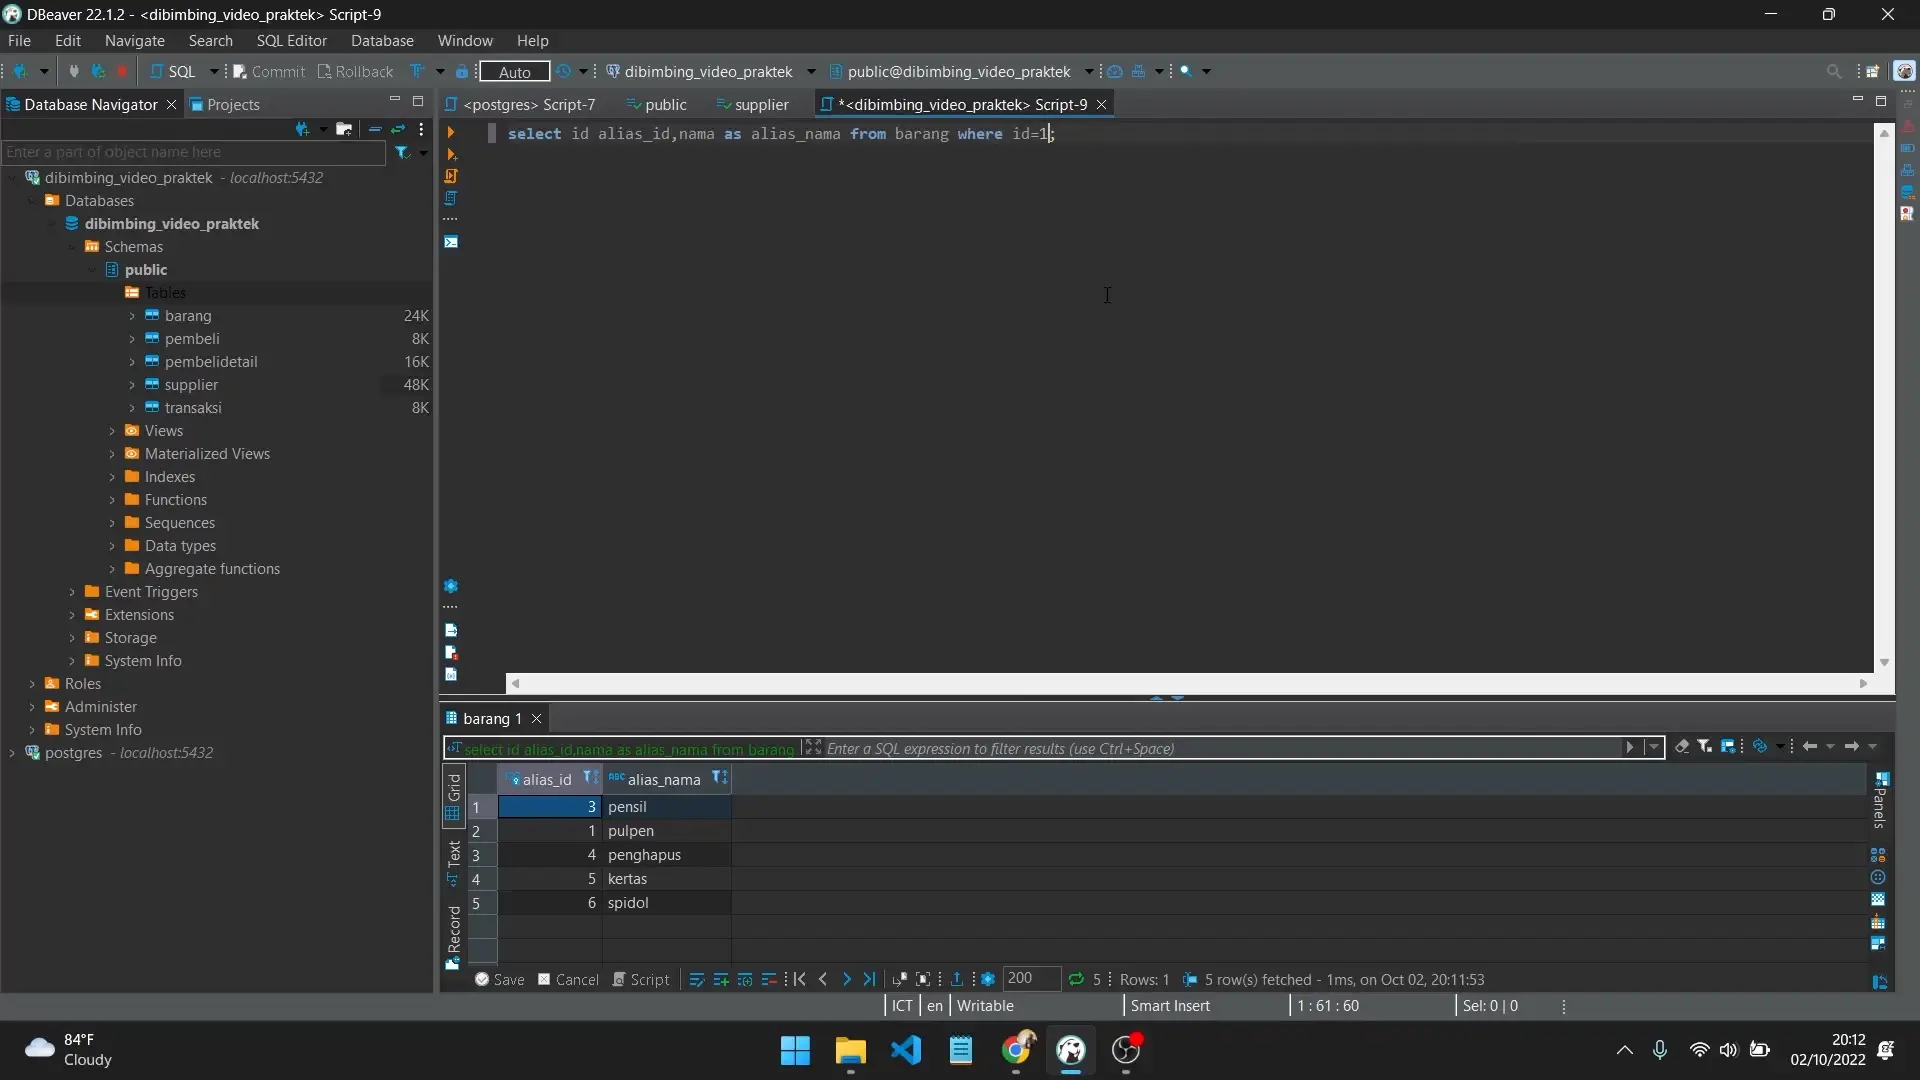Click the add row icon in results toolbar
The image size is (1920, 1080).
(x=721, y=979)
